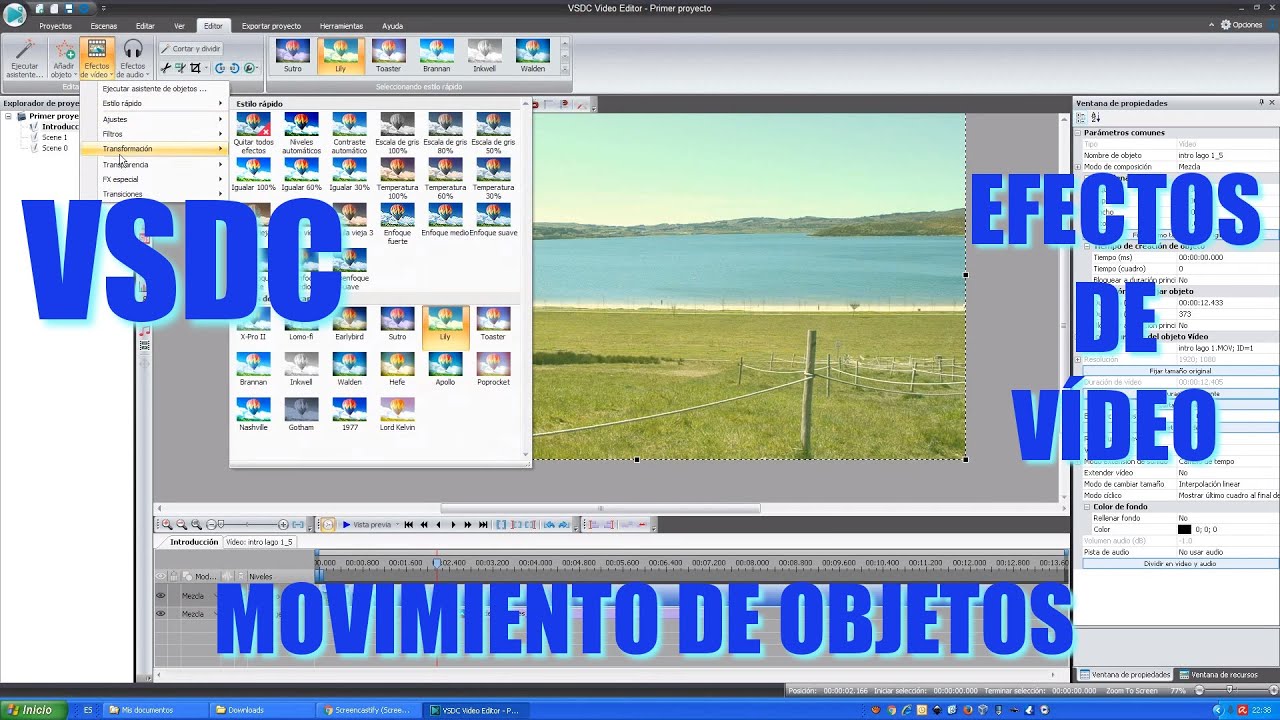This screenshot has width=1280, height=720.
Task: Apply the Nashville style thumbnail
Action: (x=253, y=414)
